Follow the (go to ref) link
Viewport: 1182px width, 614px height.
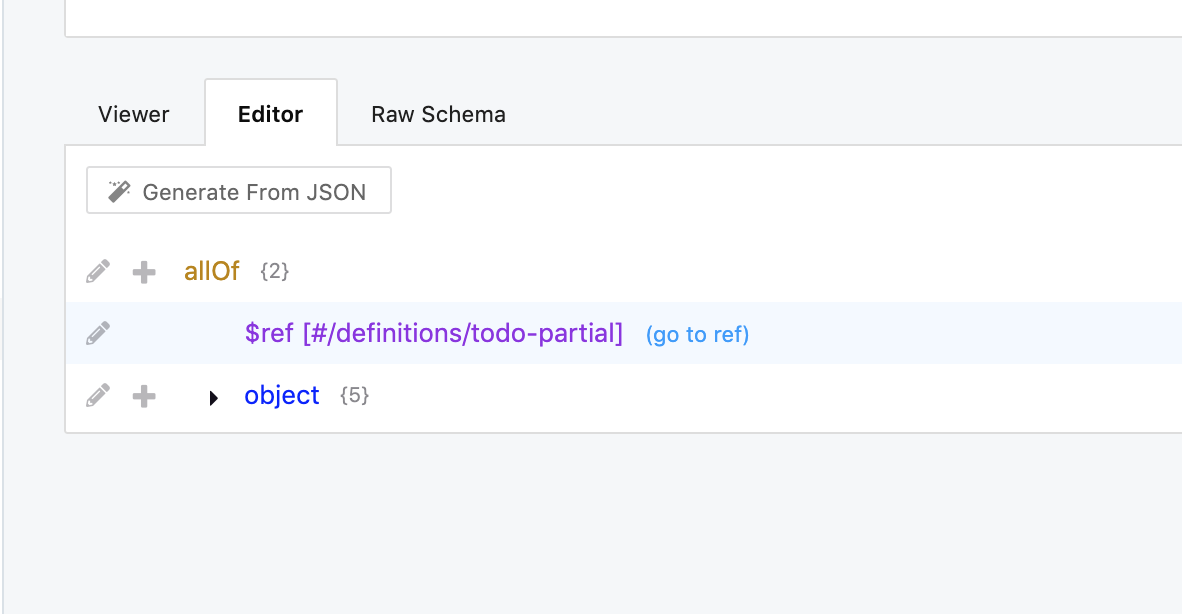[x=697, y=334]
